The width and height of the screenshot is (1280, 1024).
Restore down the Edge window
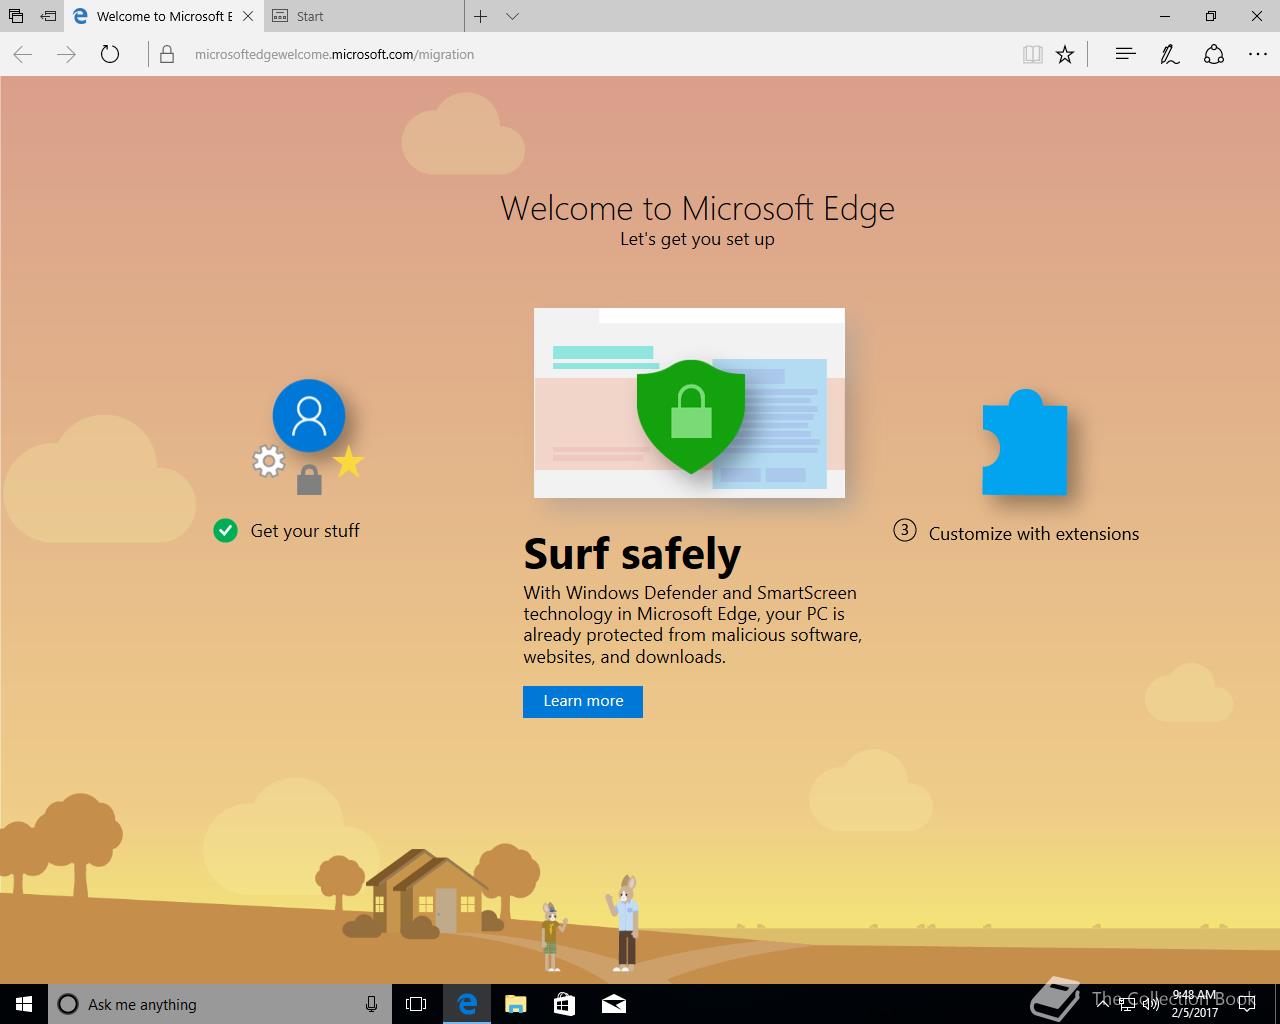point(1211,16)
